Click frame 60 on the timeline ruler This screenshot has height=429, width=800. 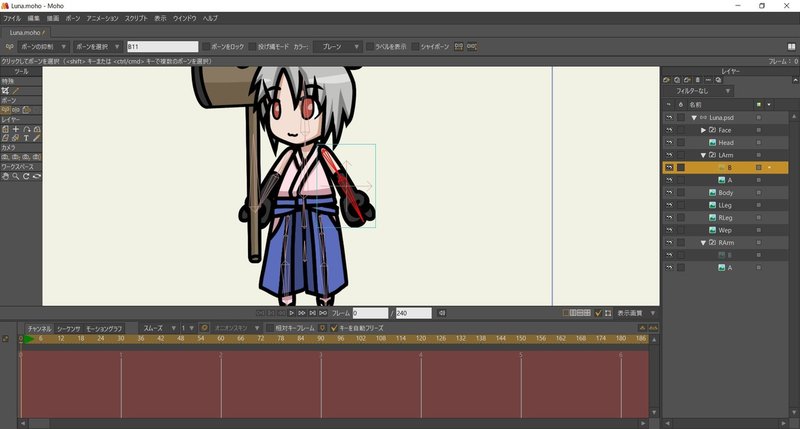click(x=220, y=339)
